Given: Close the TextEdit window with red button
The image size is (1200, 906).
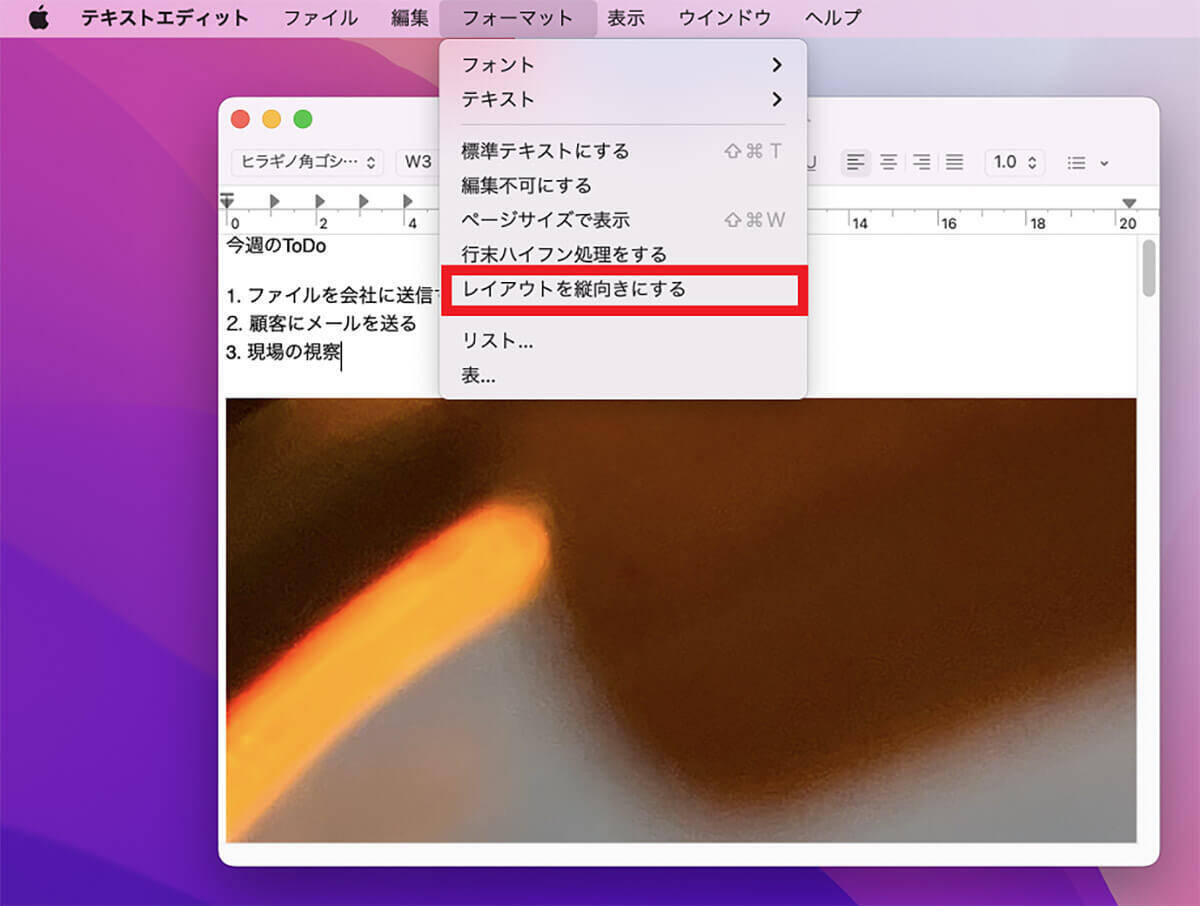Looking at the screenshot, I should 240,119.
